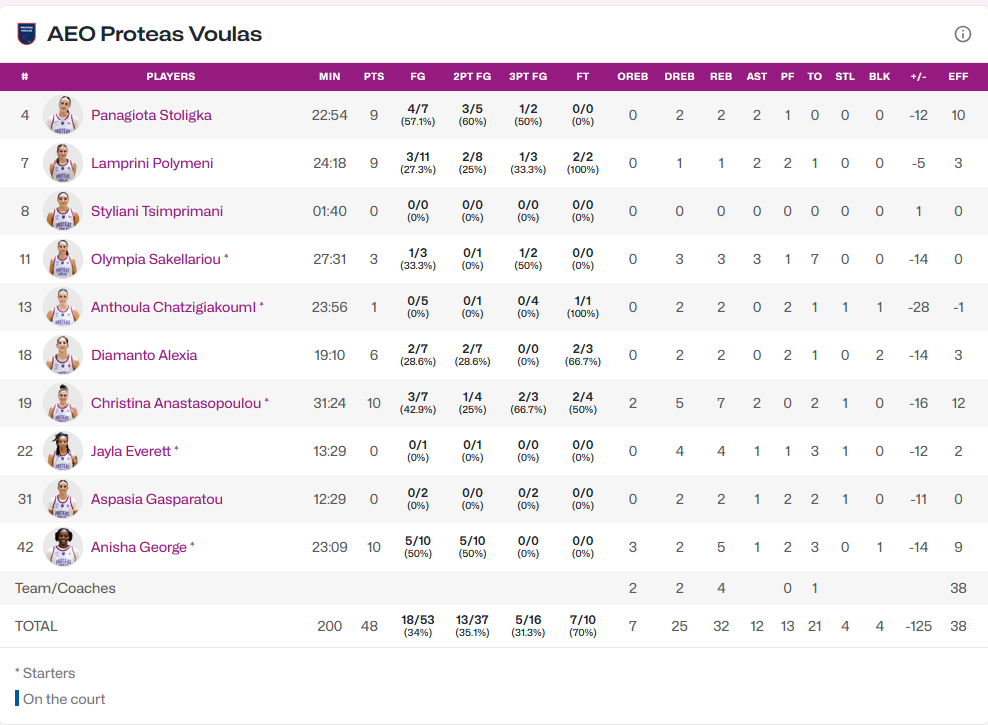Select Jayla Everett's player photo
Image resolution: width=988 pixels, height=725 pixels.
(63, 451)
